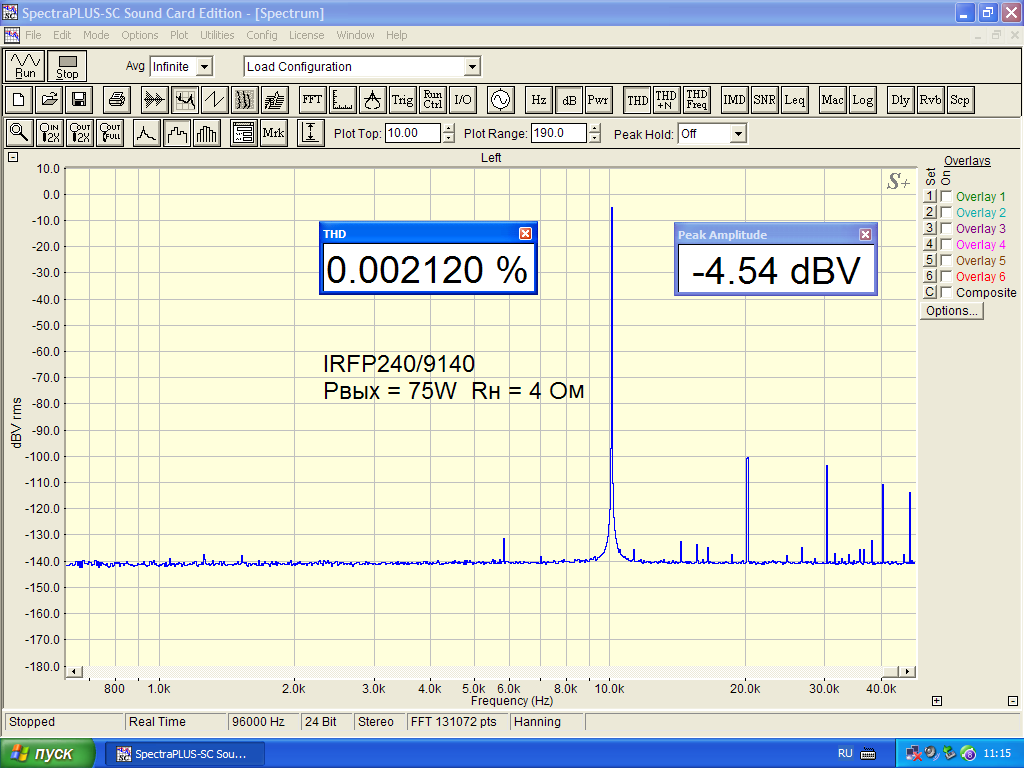Click the bottom-right minus expander

pyautogui.click(x=1013, y=701)
